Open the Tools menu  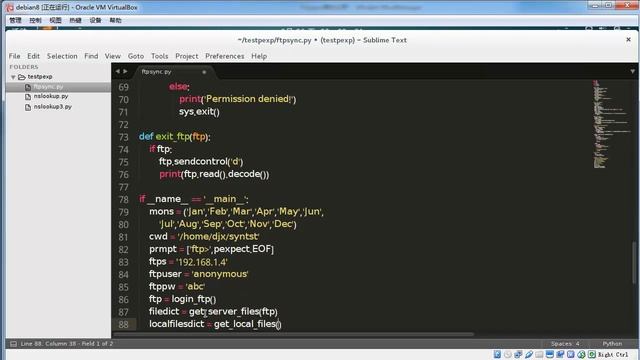point(160,56)
